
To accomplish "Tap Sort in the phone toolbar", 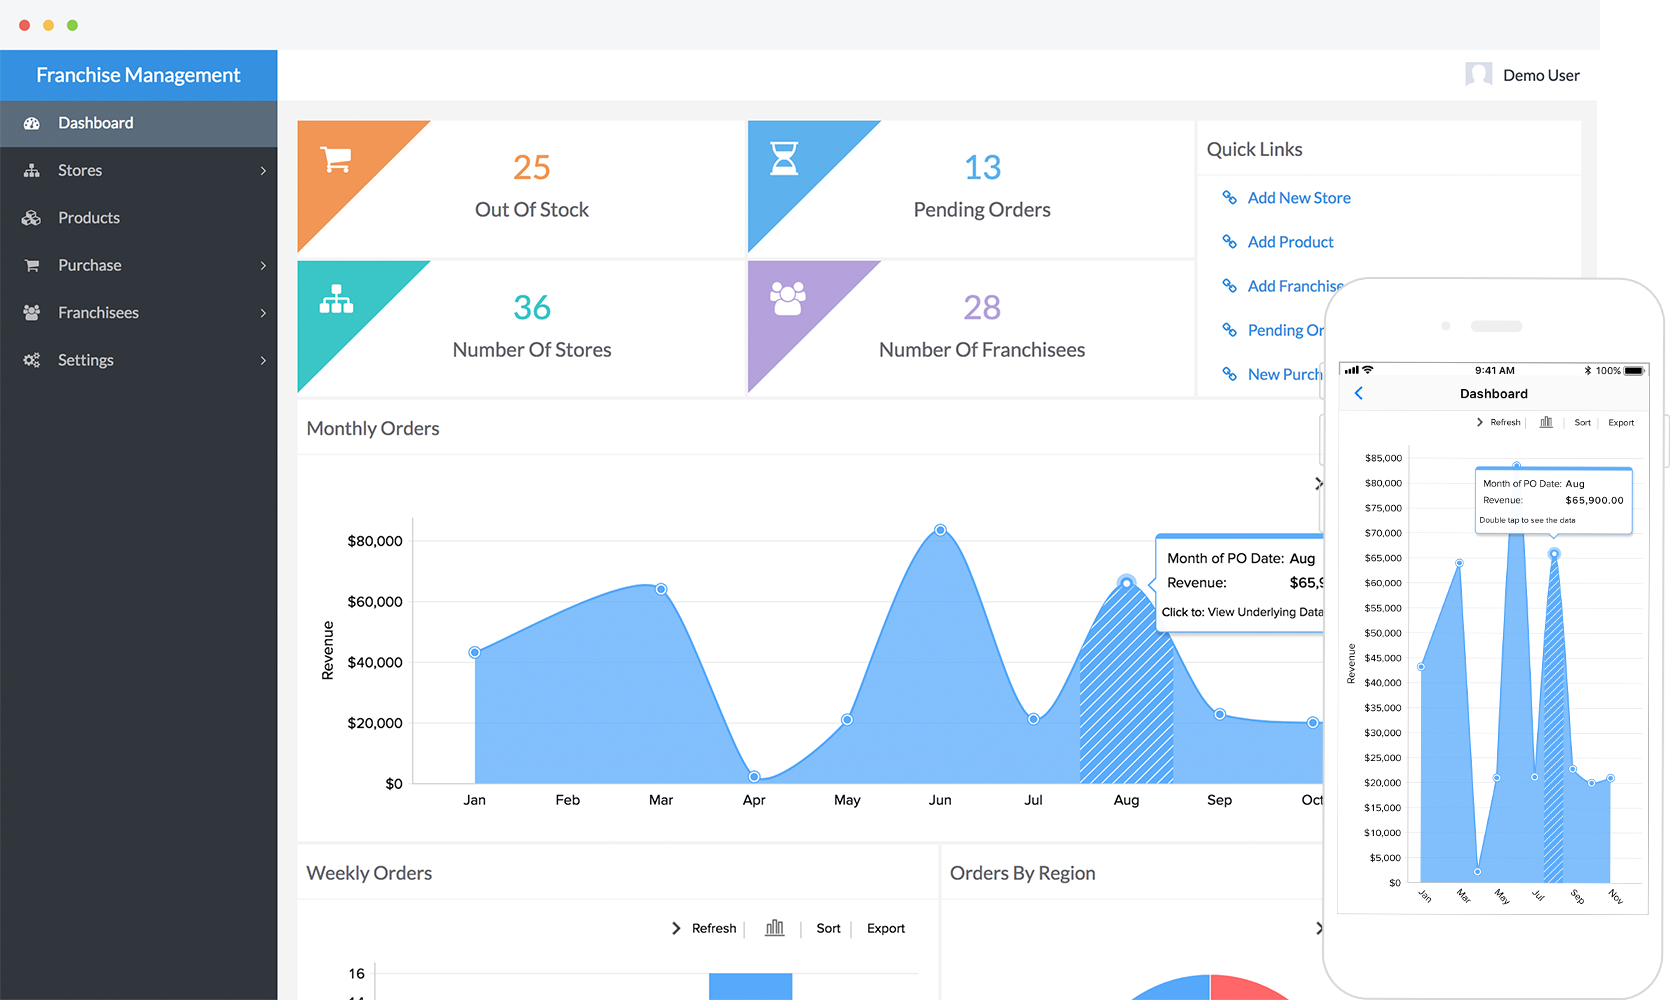I will [x=1582, y=422].
